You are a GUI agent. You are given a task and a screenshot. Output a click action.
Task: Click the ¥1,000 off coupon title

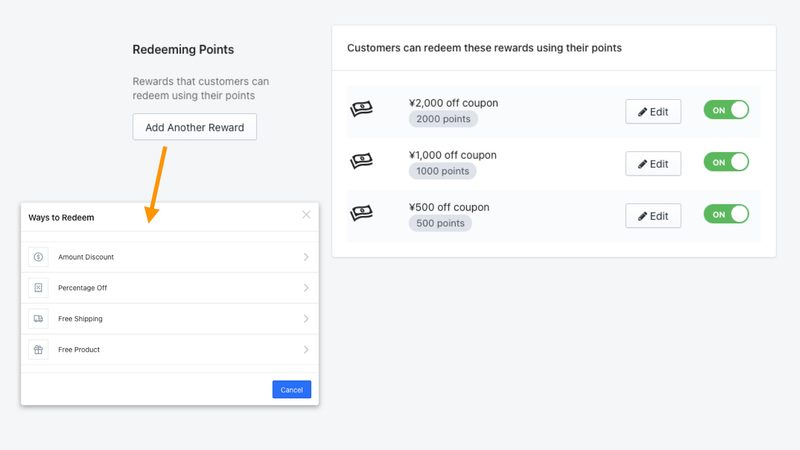453,155
